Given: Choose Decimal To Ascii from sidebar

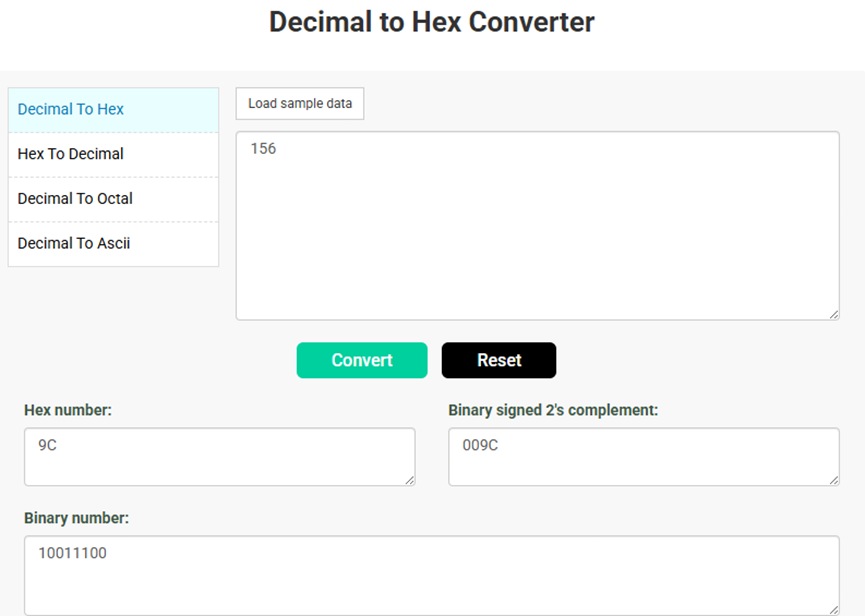Looking at the screenshot, I should 74,243.
